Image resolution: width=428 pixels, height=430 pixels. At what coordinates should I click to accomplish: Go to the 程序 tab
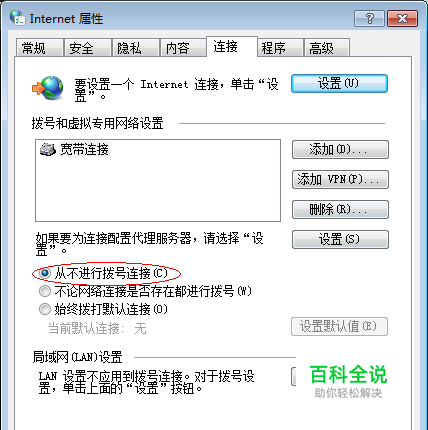280,48
